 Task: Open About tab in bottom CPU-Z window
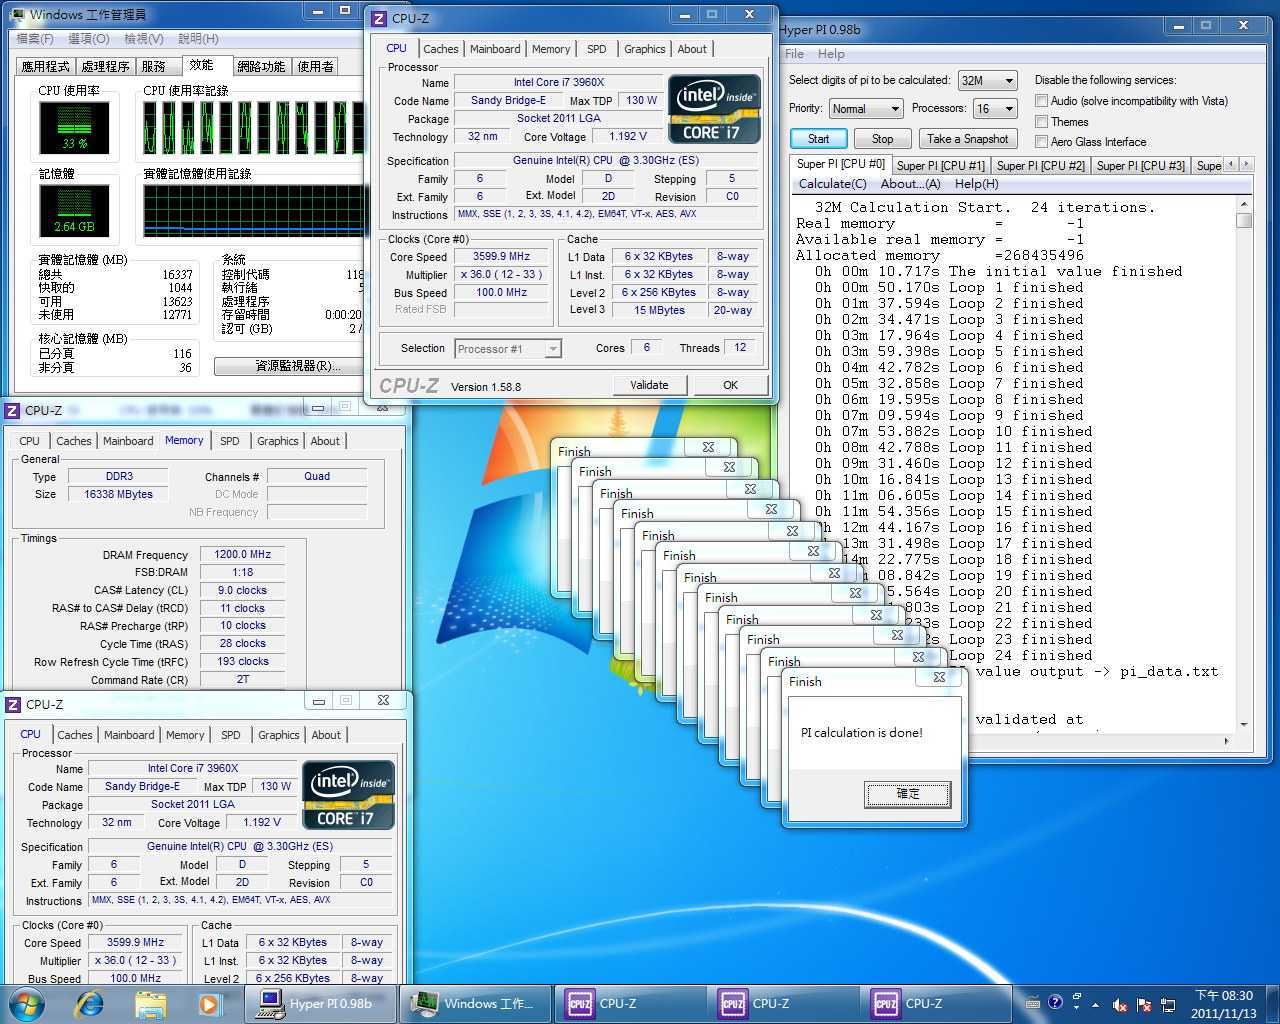click(326, 735)
